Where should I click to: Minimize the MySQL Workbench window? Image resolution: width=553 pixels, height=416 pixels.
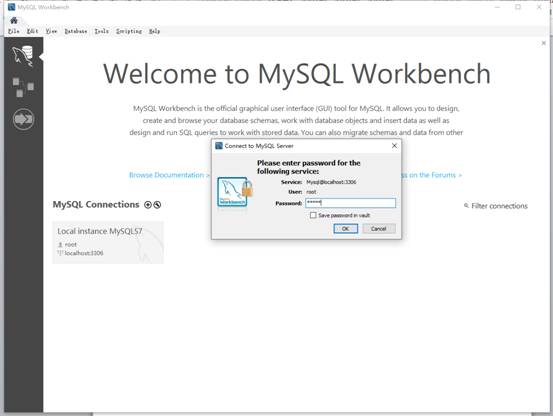(497, 7)
